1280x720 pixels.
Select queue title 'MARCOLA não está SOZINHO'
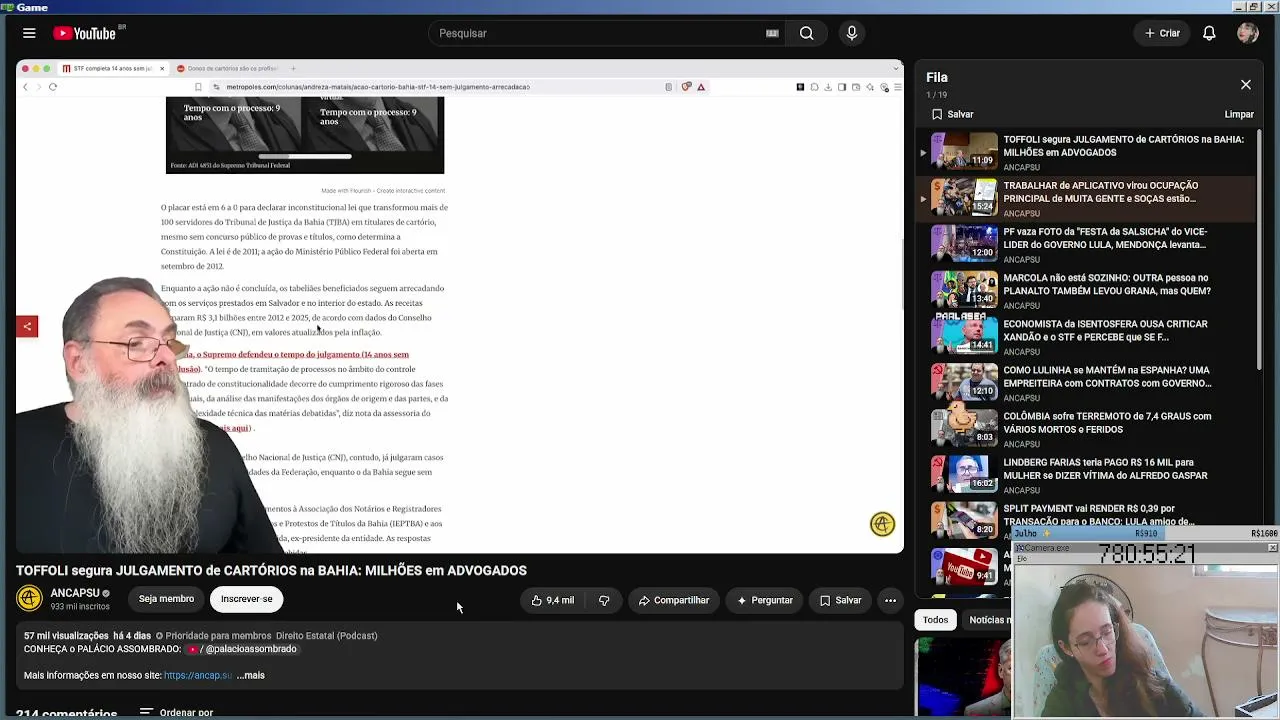coord(1107,284)
